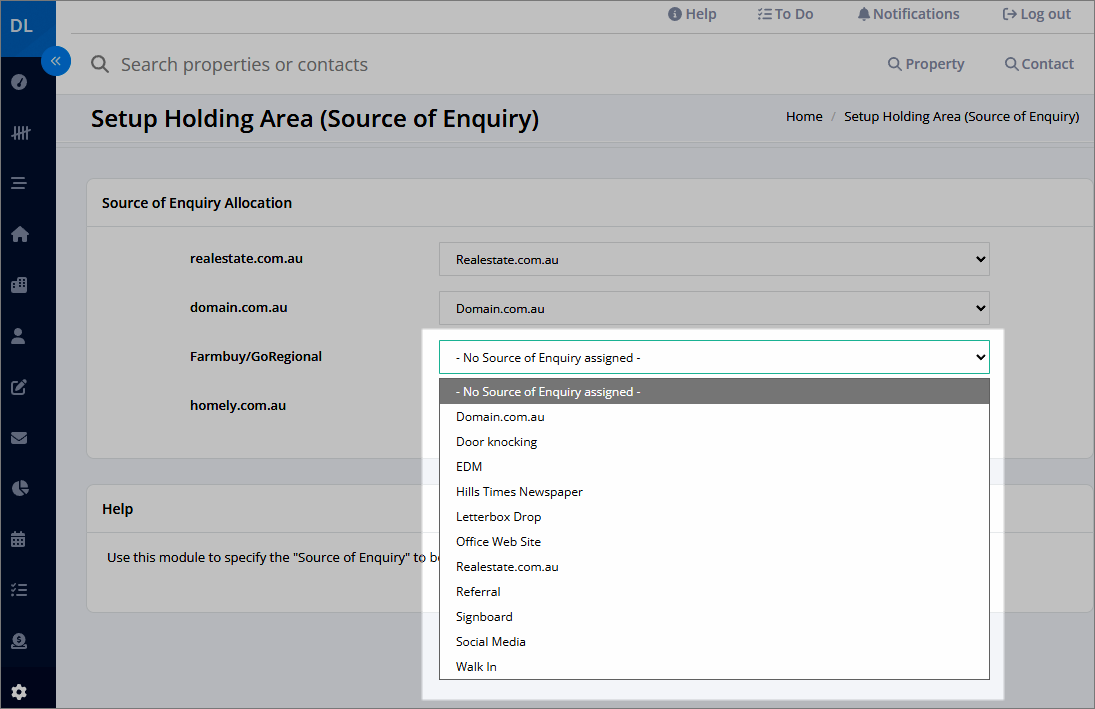Open the pie chart reports icon
The width and height of the screenshot is (1095, 709).
pos(20,488)
